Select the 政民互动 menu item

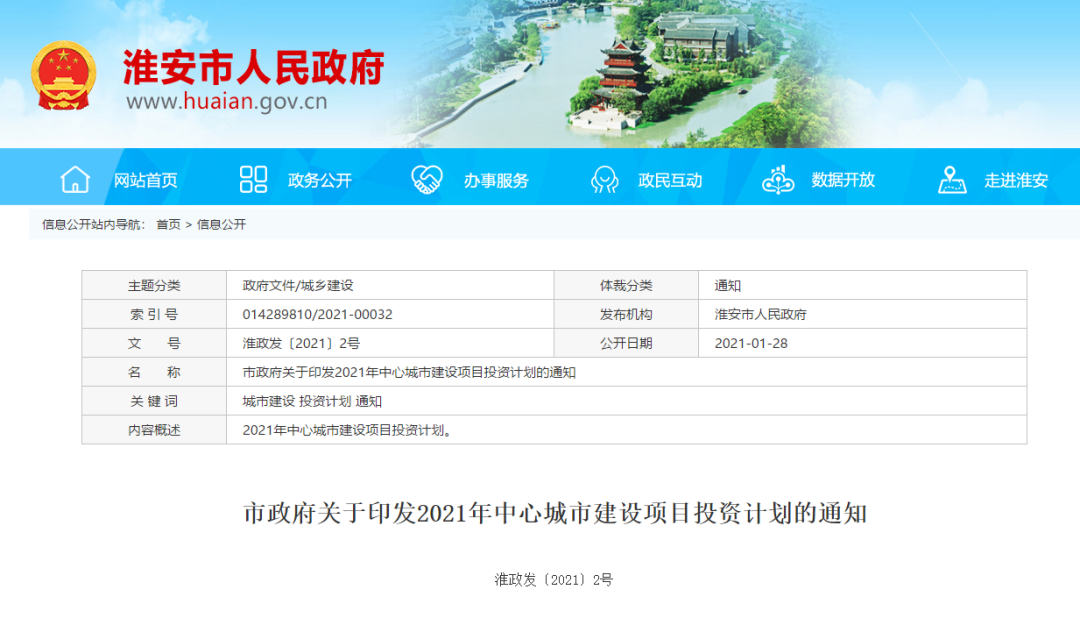[670, 181]
